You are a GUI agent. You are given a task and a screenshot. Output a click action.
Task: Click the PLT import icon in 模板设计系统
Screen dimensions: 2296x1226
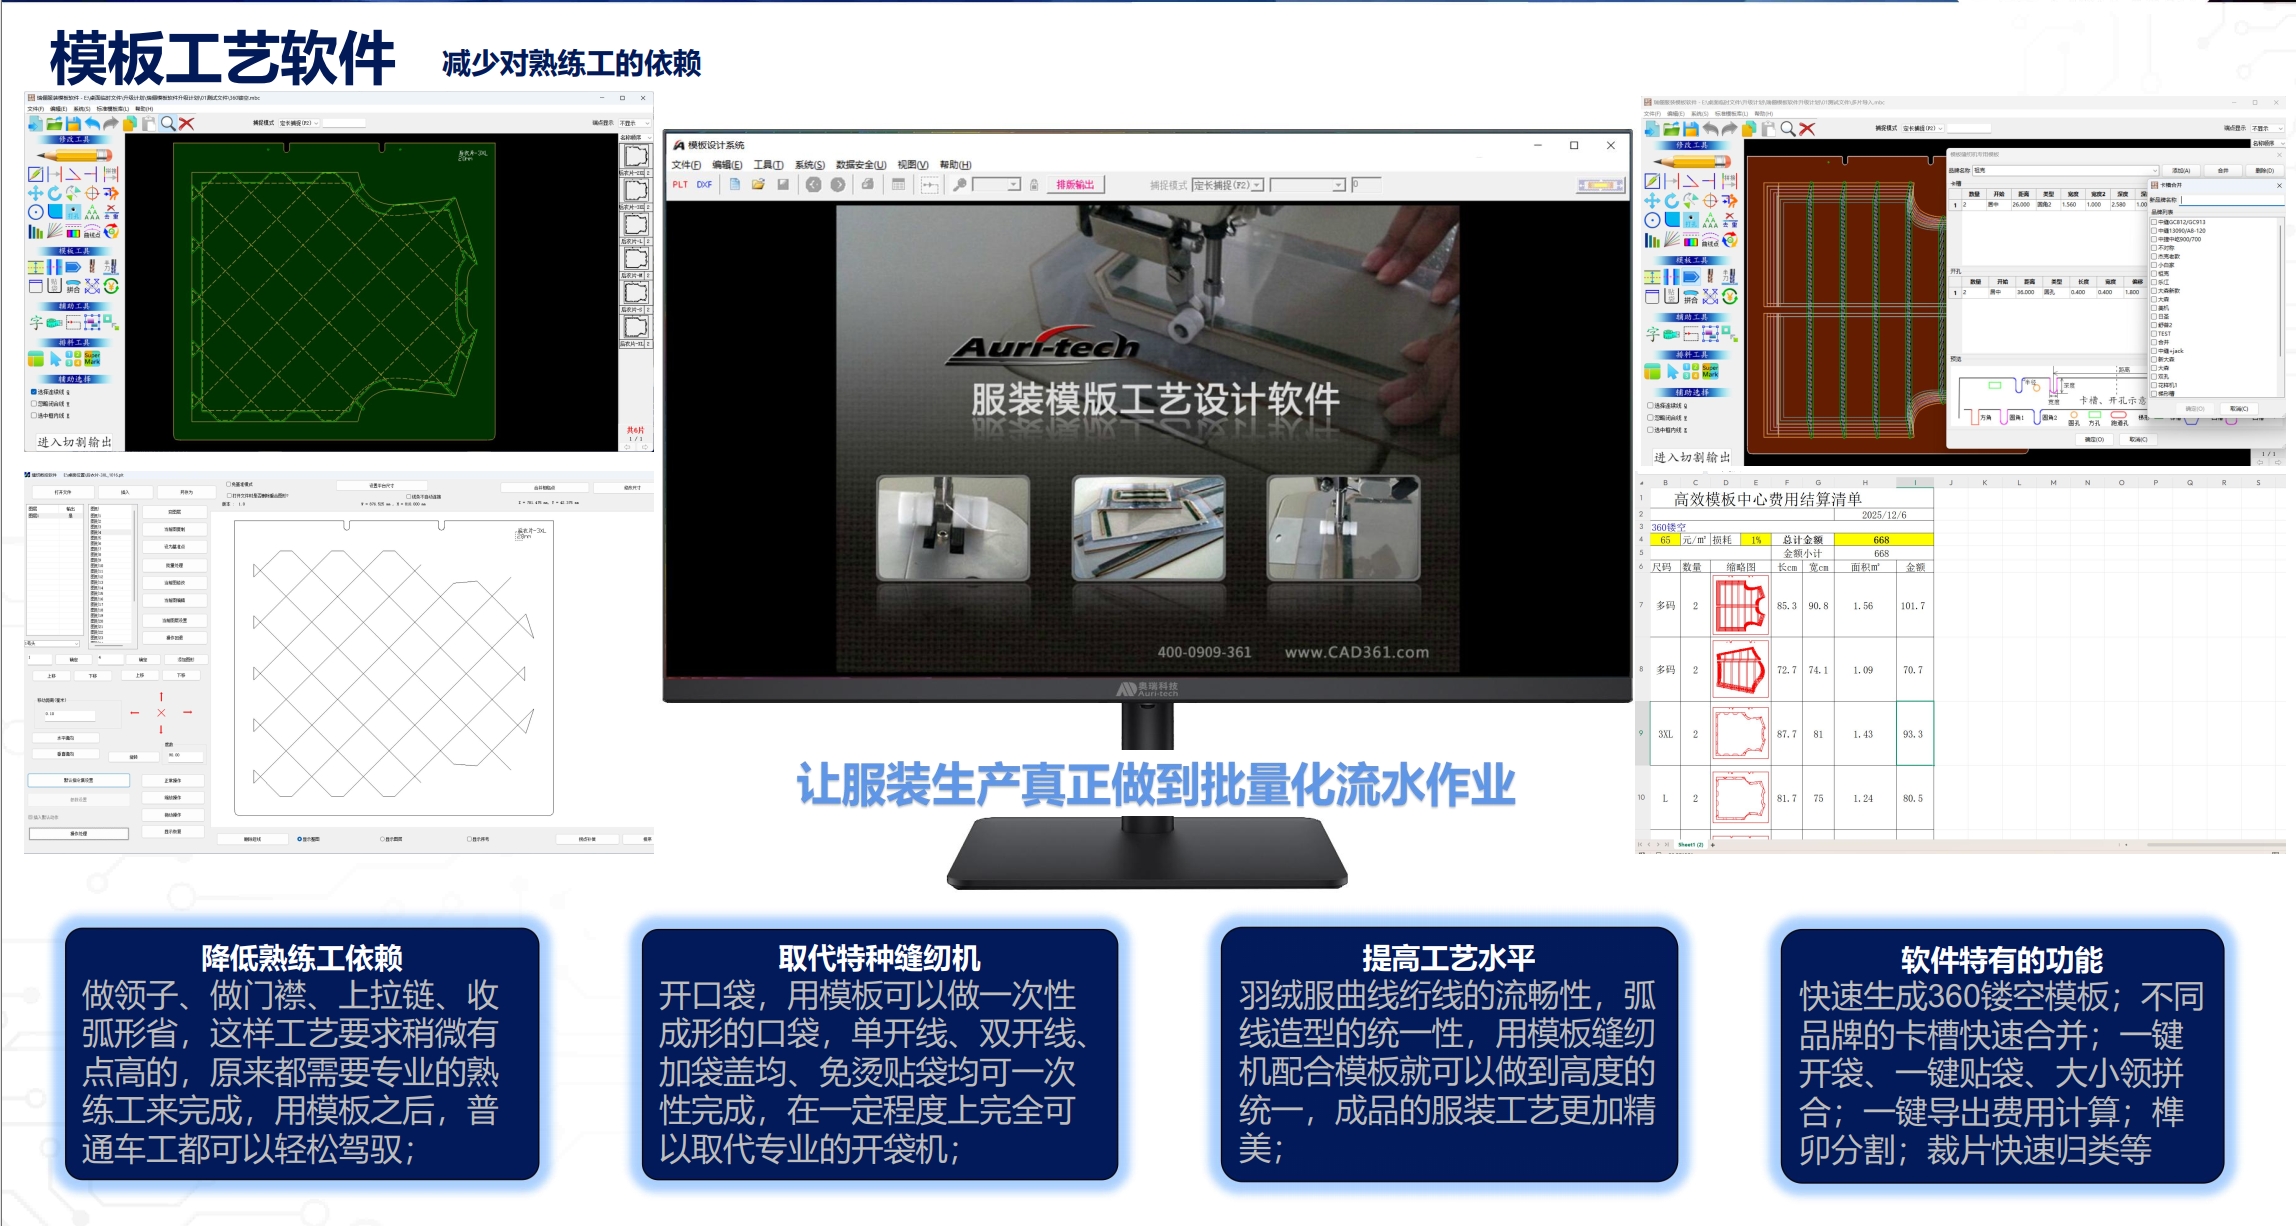pyautogui.click(x=680, y=185)
